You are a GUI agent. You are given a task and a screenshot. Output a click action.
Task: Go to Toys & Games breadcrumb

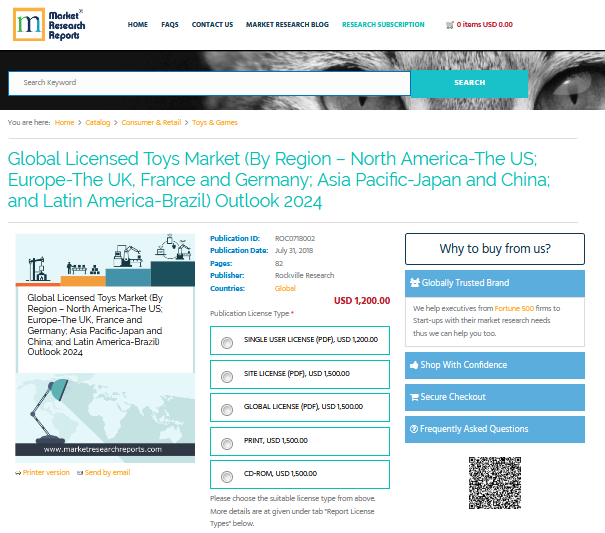coord(215,123)
